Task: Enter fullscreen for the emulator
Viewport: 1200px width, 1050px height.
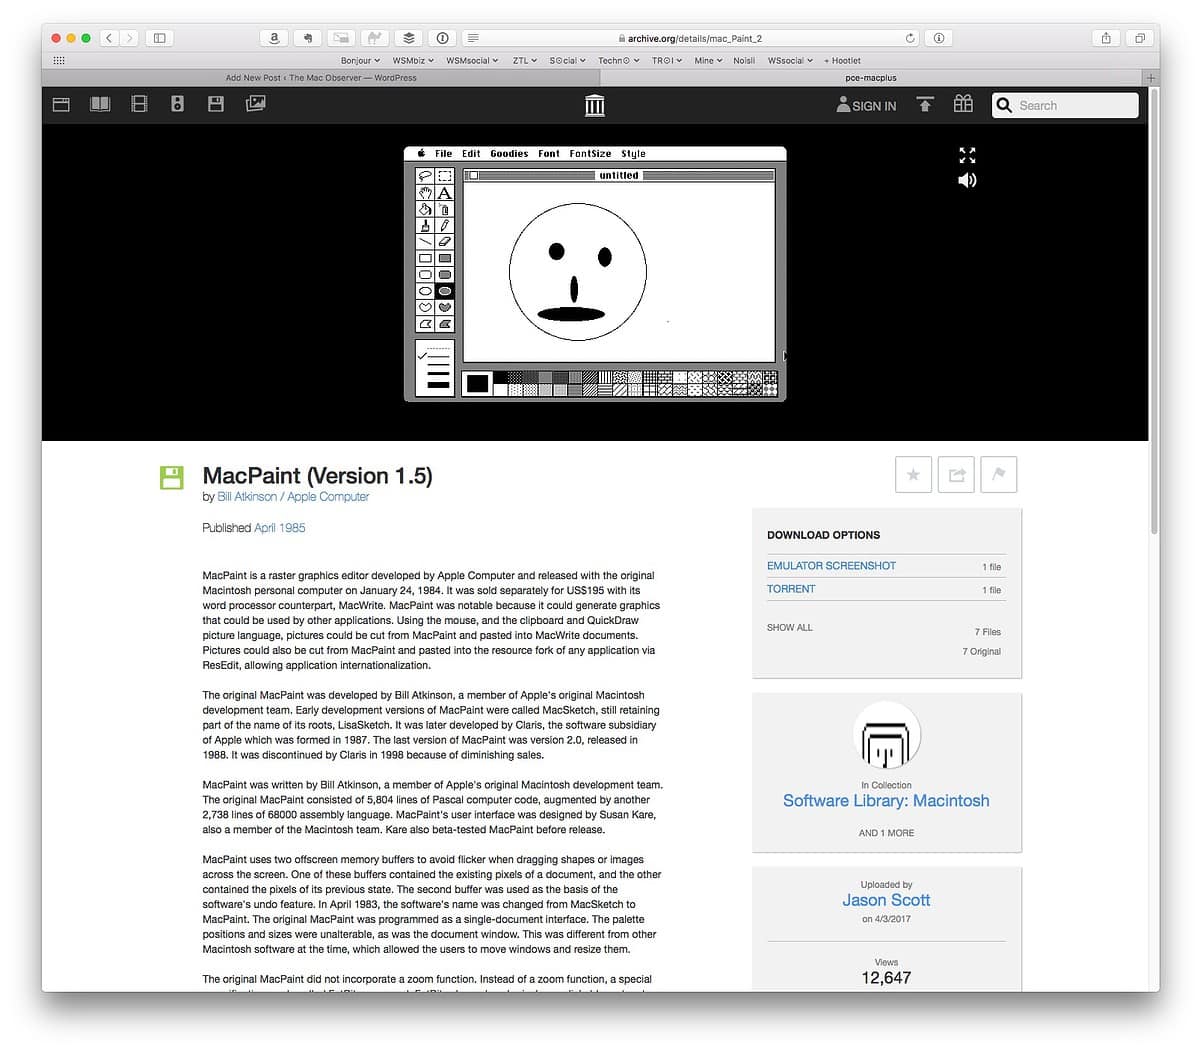Action: [967, 155]
